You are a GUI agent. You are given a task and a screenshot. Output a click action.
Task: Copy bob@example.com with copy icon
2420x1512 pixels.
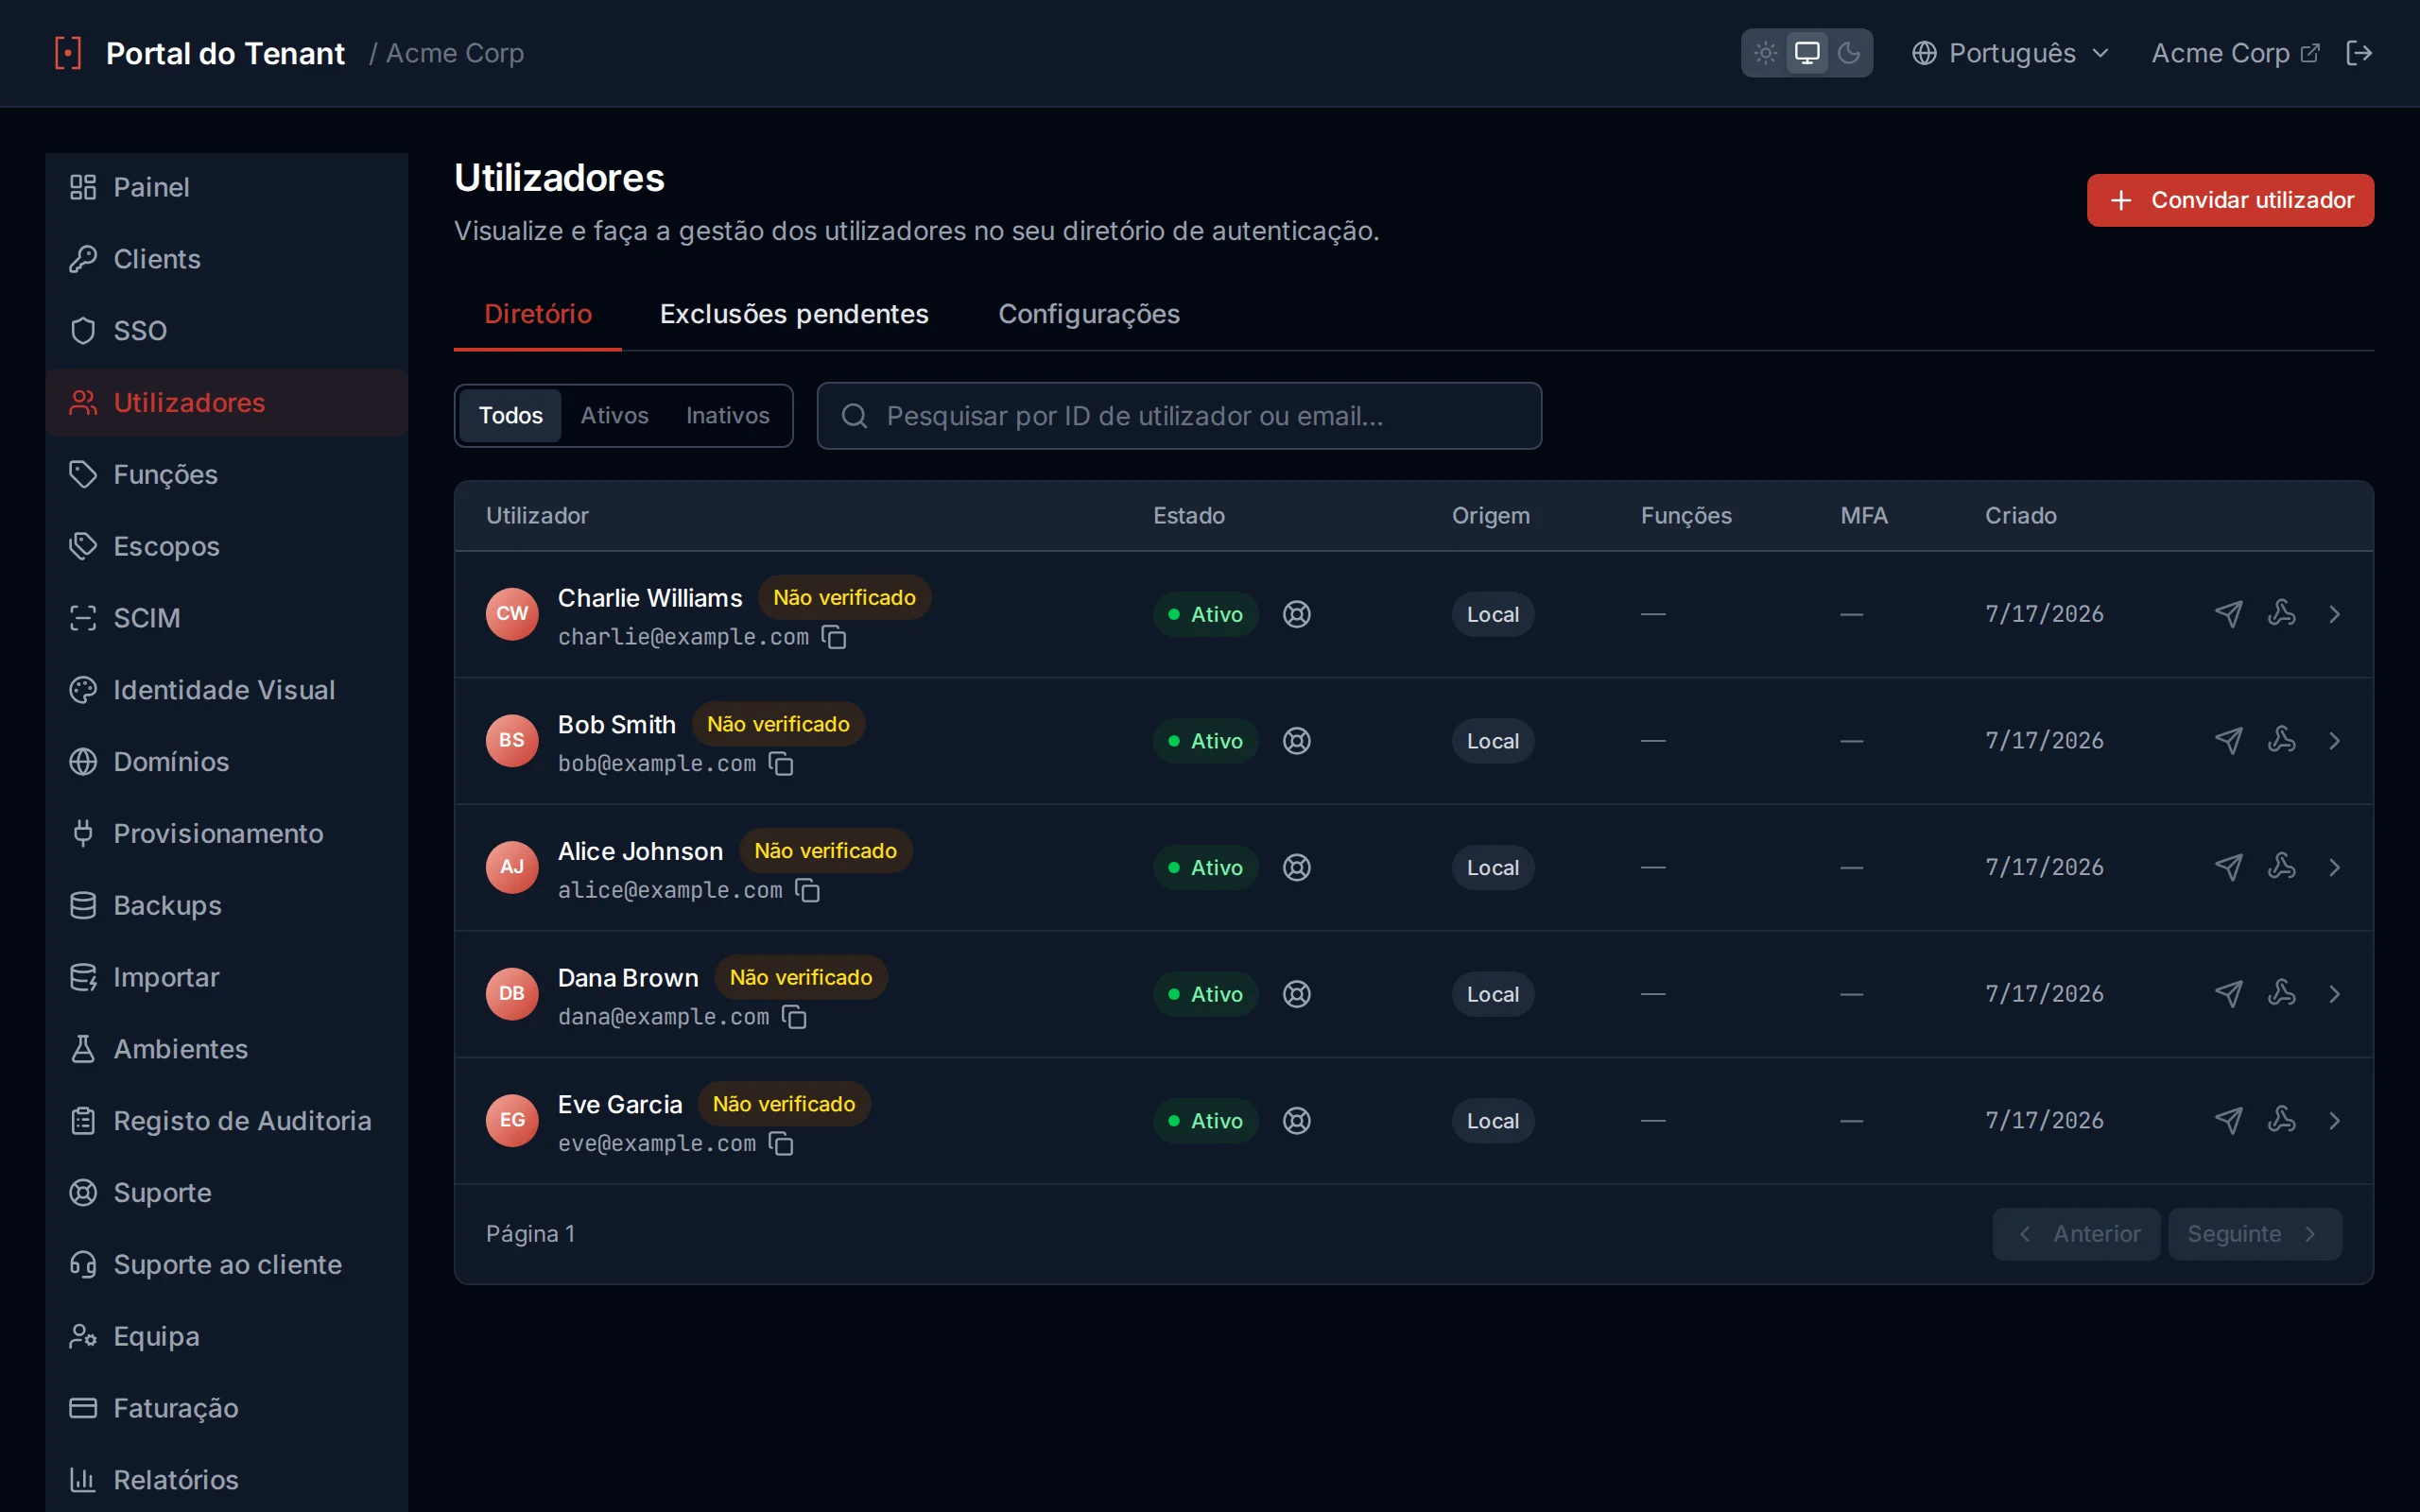tap(781, 764)
